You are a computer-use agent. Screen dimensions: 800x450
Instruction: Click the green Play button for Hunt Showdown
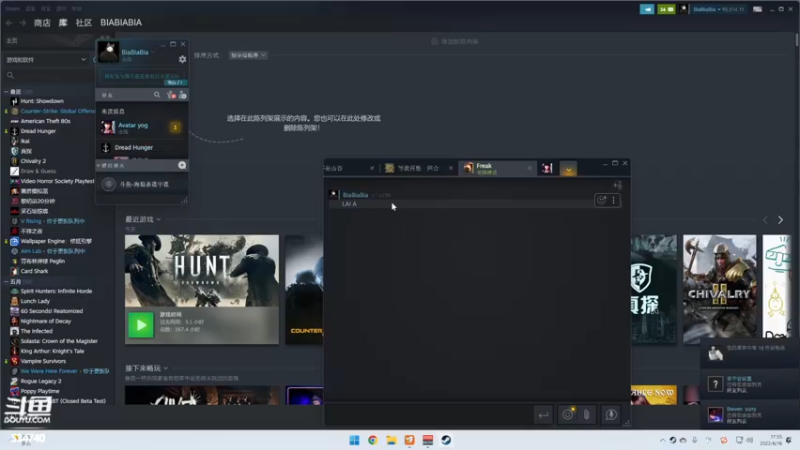pos(141,325)
